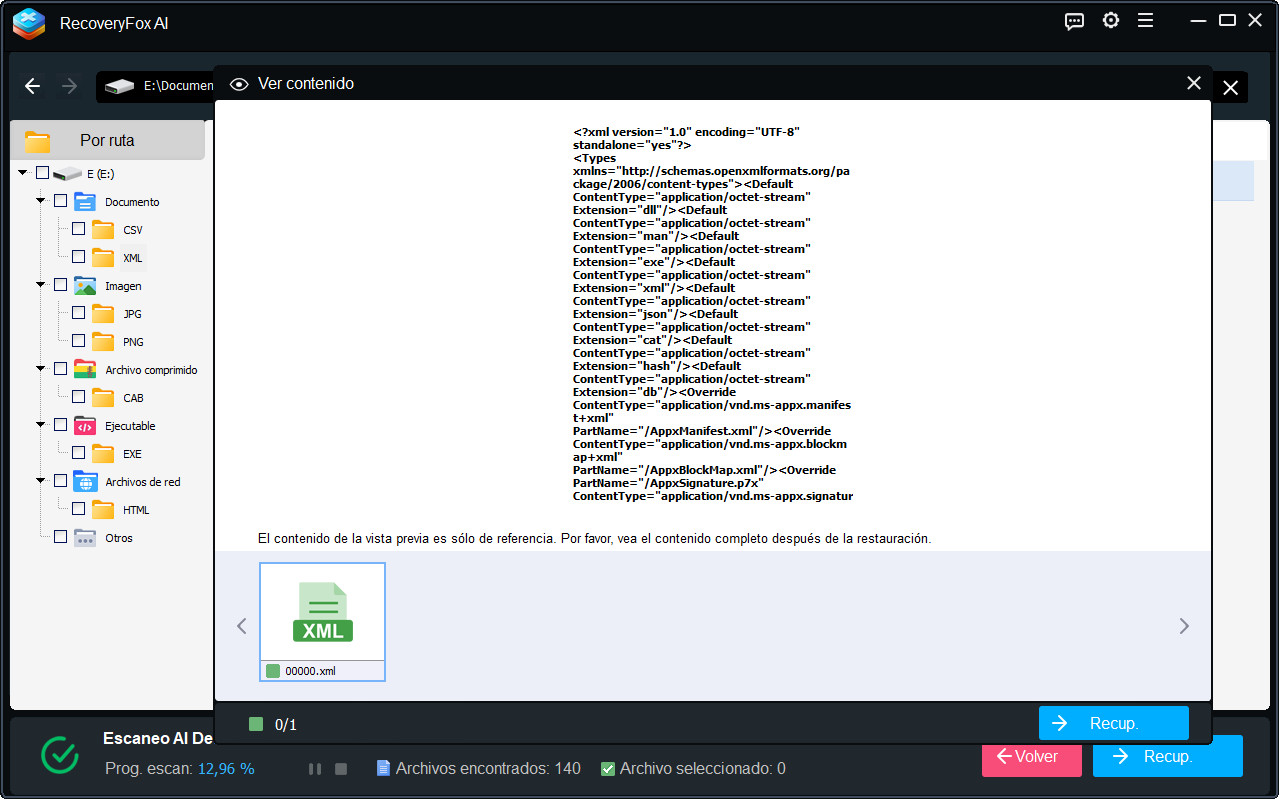Click the Archivo comprimido icon
Screen dimensions: 1279x799
tap(84, 368)
